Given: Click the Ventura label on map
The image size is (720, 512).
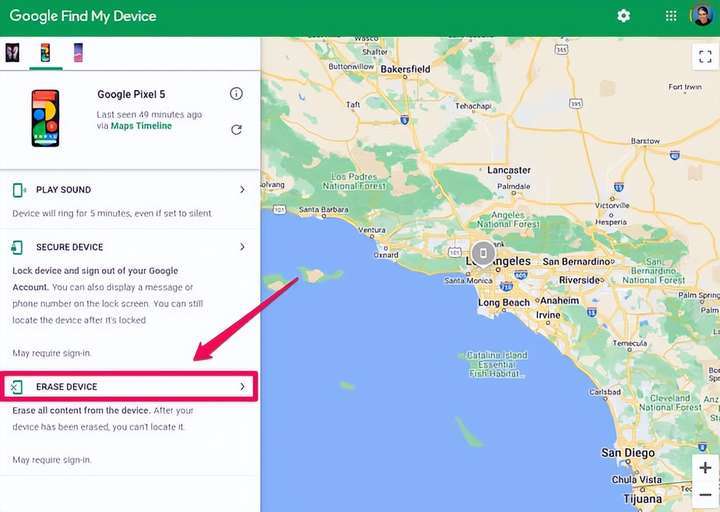Looking at the screenshot, I should point(371,230).
